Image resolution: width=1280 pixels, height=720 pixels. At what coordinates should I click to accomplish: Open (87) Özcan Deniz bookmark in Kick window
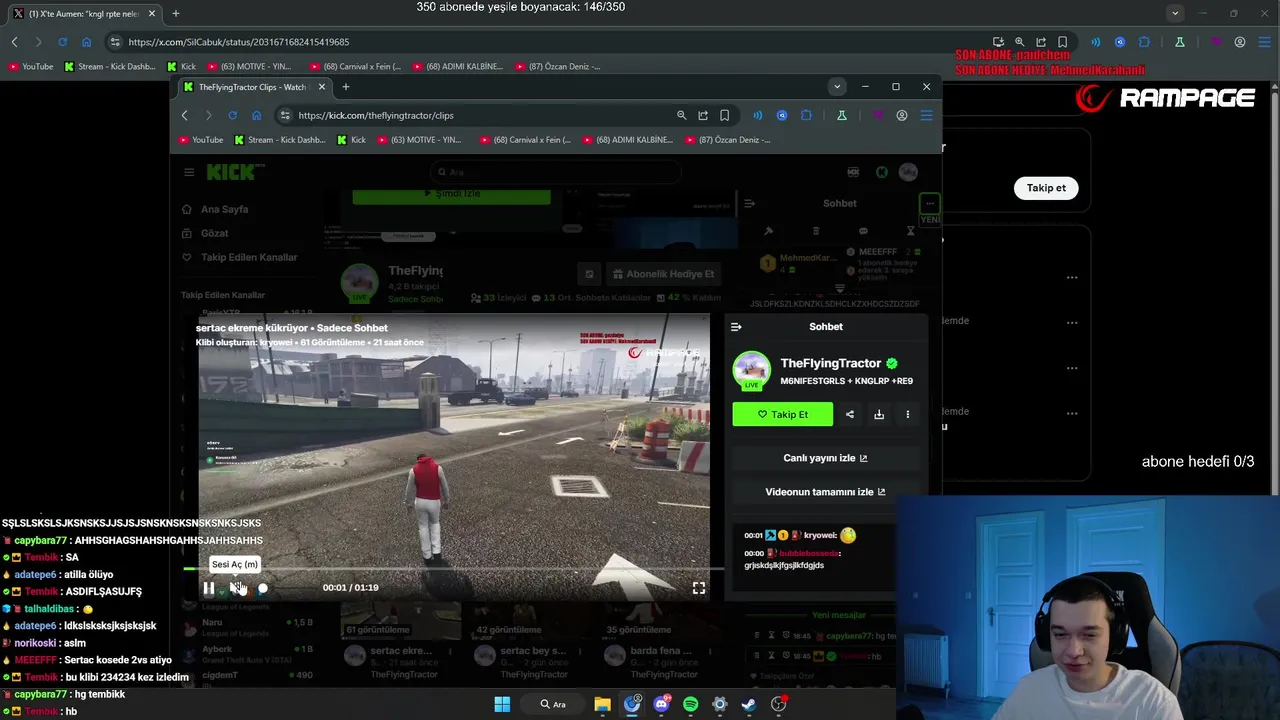pos(729,140)
